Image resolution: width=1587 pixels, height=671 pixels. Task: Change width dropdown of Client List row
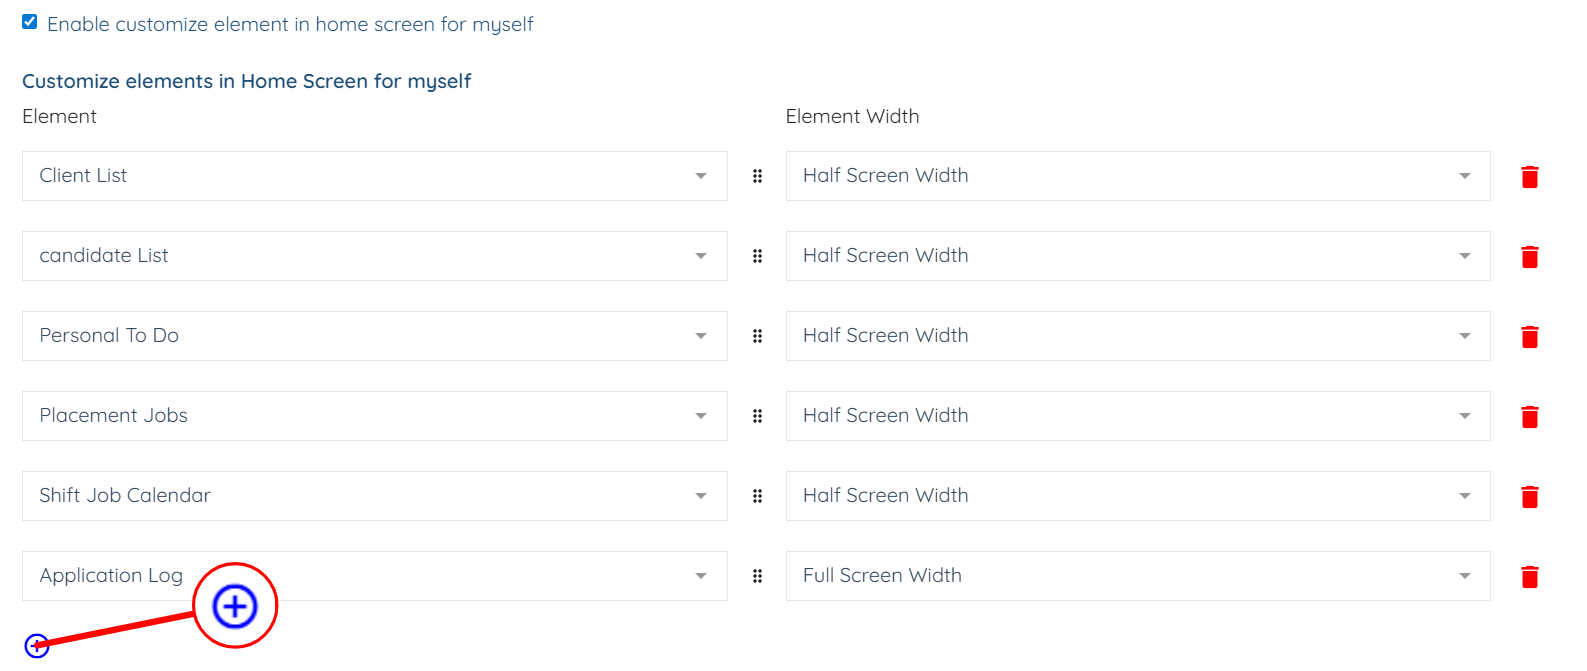[1137, 176]
